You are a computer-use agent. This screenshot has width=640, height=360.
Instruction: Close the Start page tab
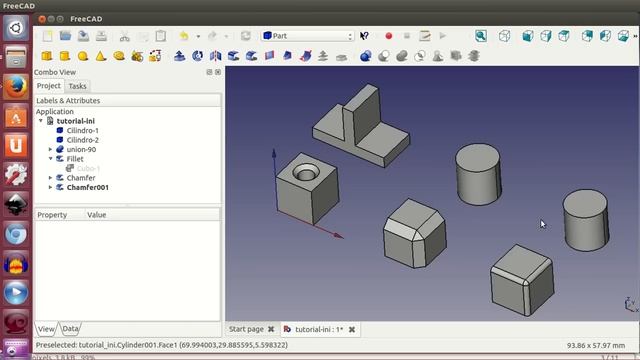[x=271, y=329]
